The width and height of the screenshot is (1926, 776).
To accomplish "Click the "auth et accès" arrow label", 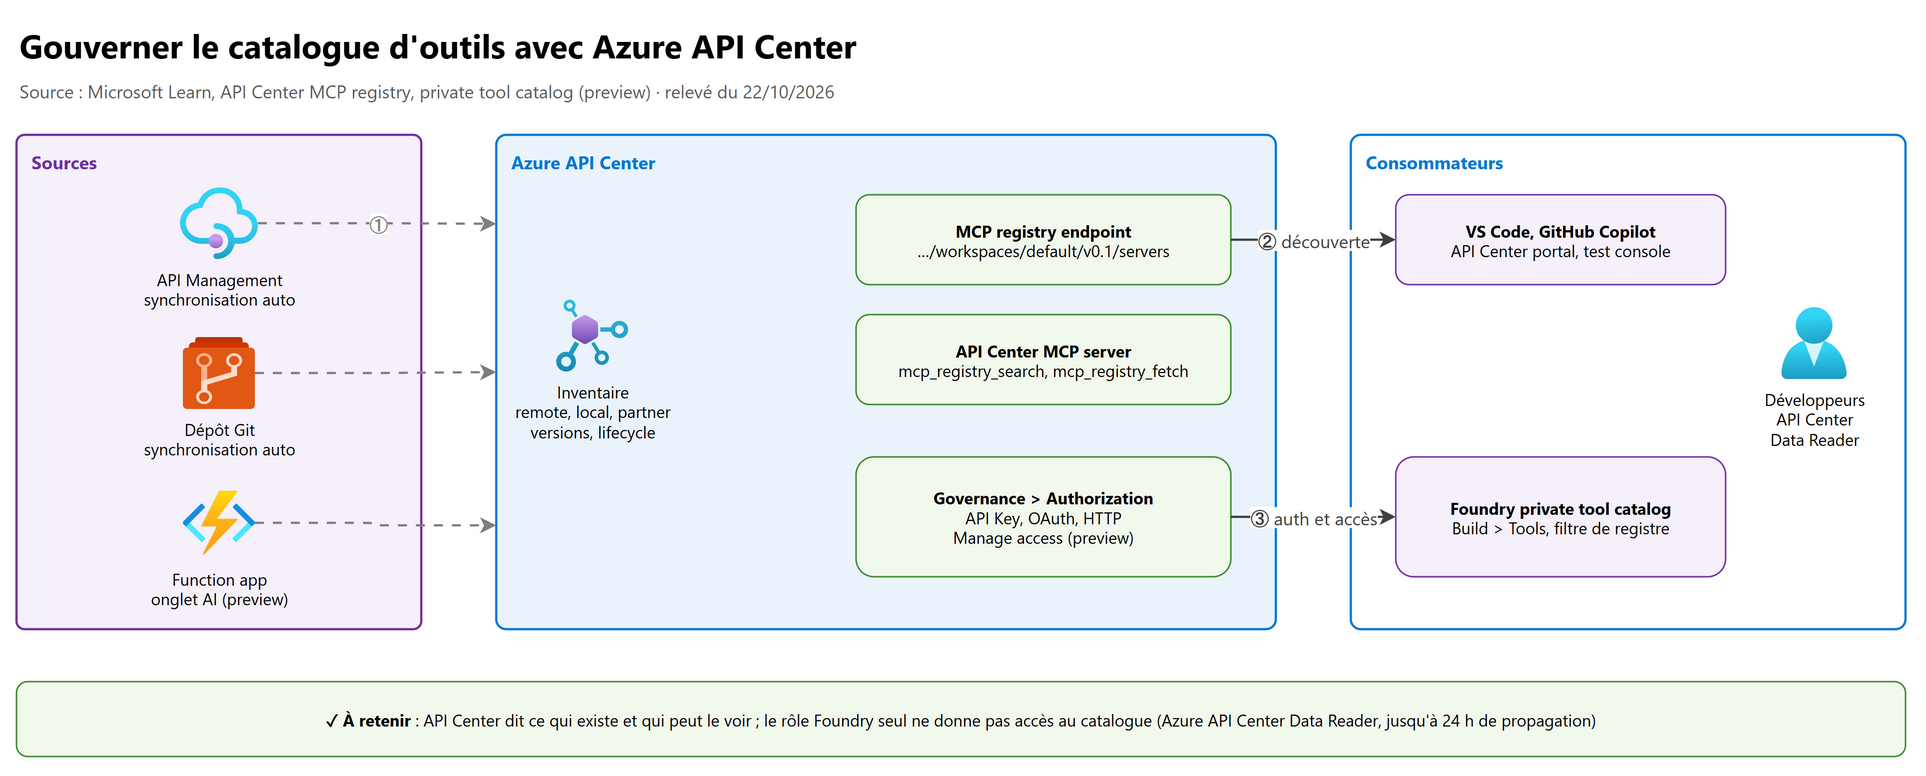I will tap(1325, 520).
